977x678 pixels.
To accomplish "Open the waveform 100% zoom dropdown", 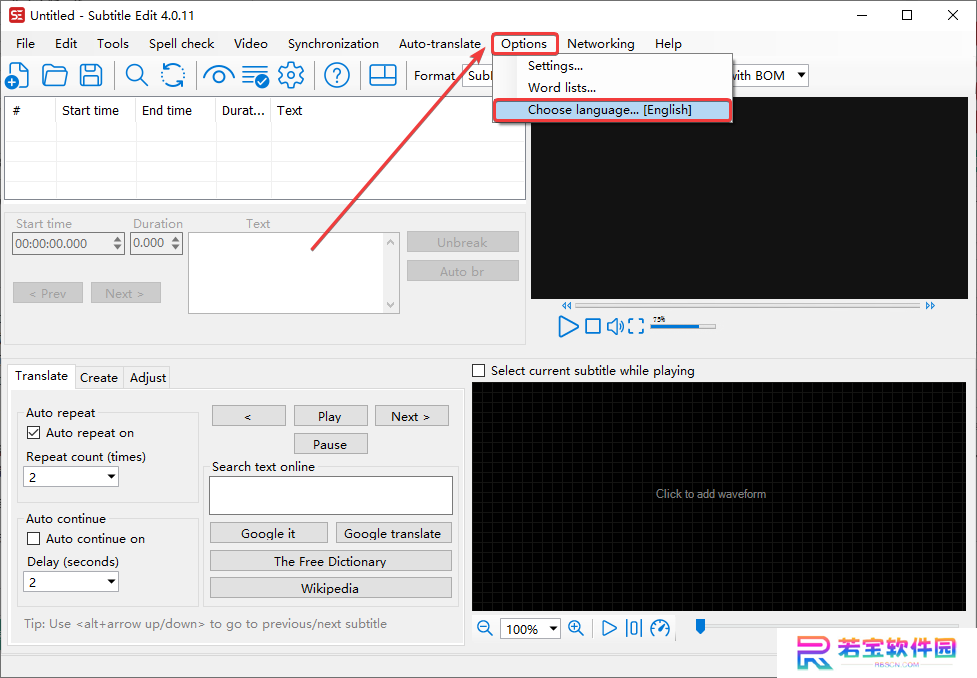I will [553, 629].
